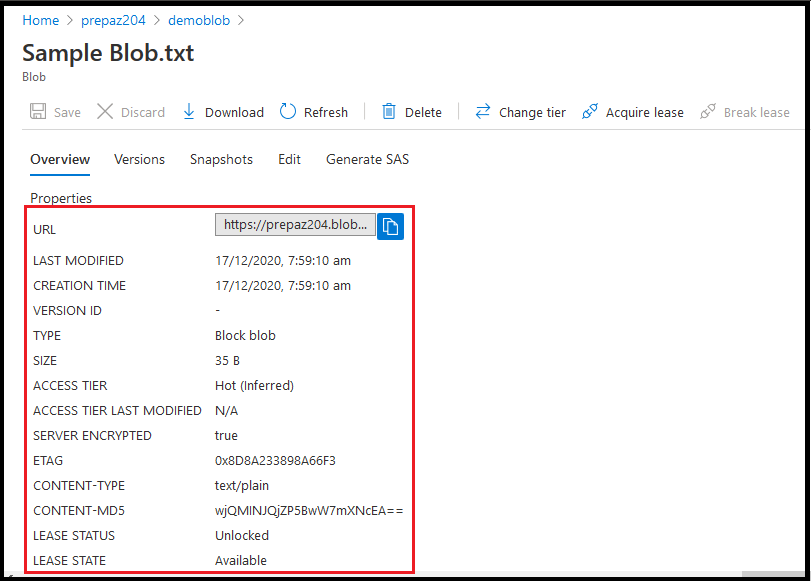Select the Download icon
Image resolution: width=811 pixels, height=581 pixels.
[188, 111]
